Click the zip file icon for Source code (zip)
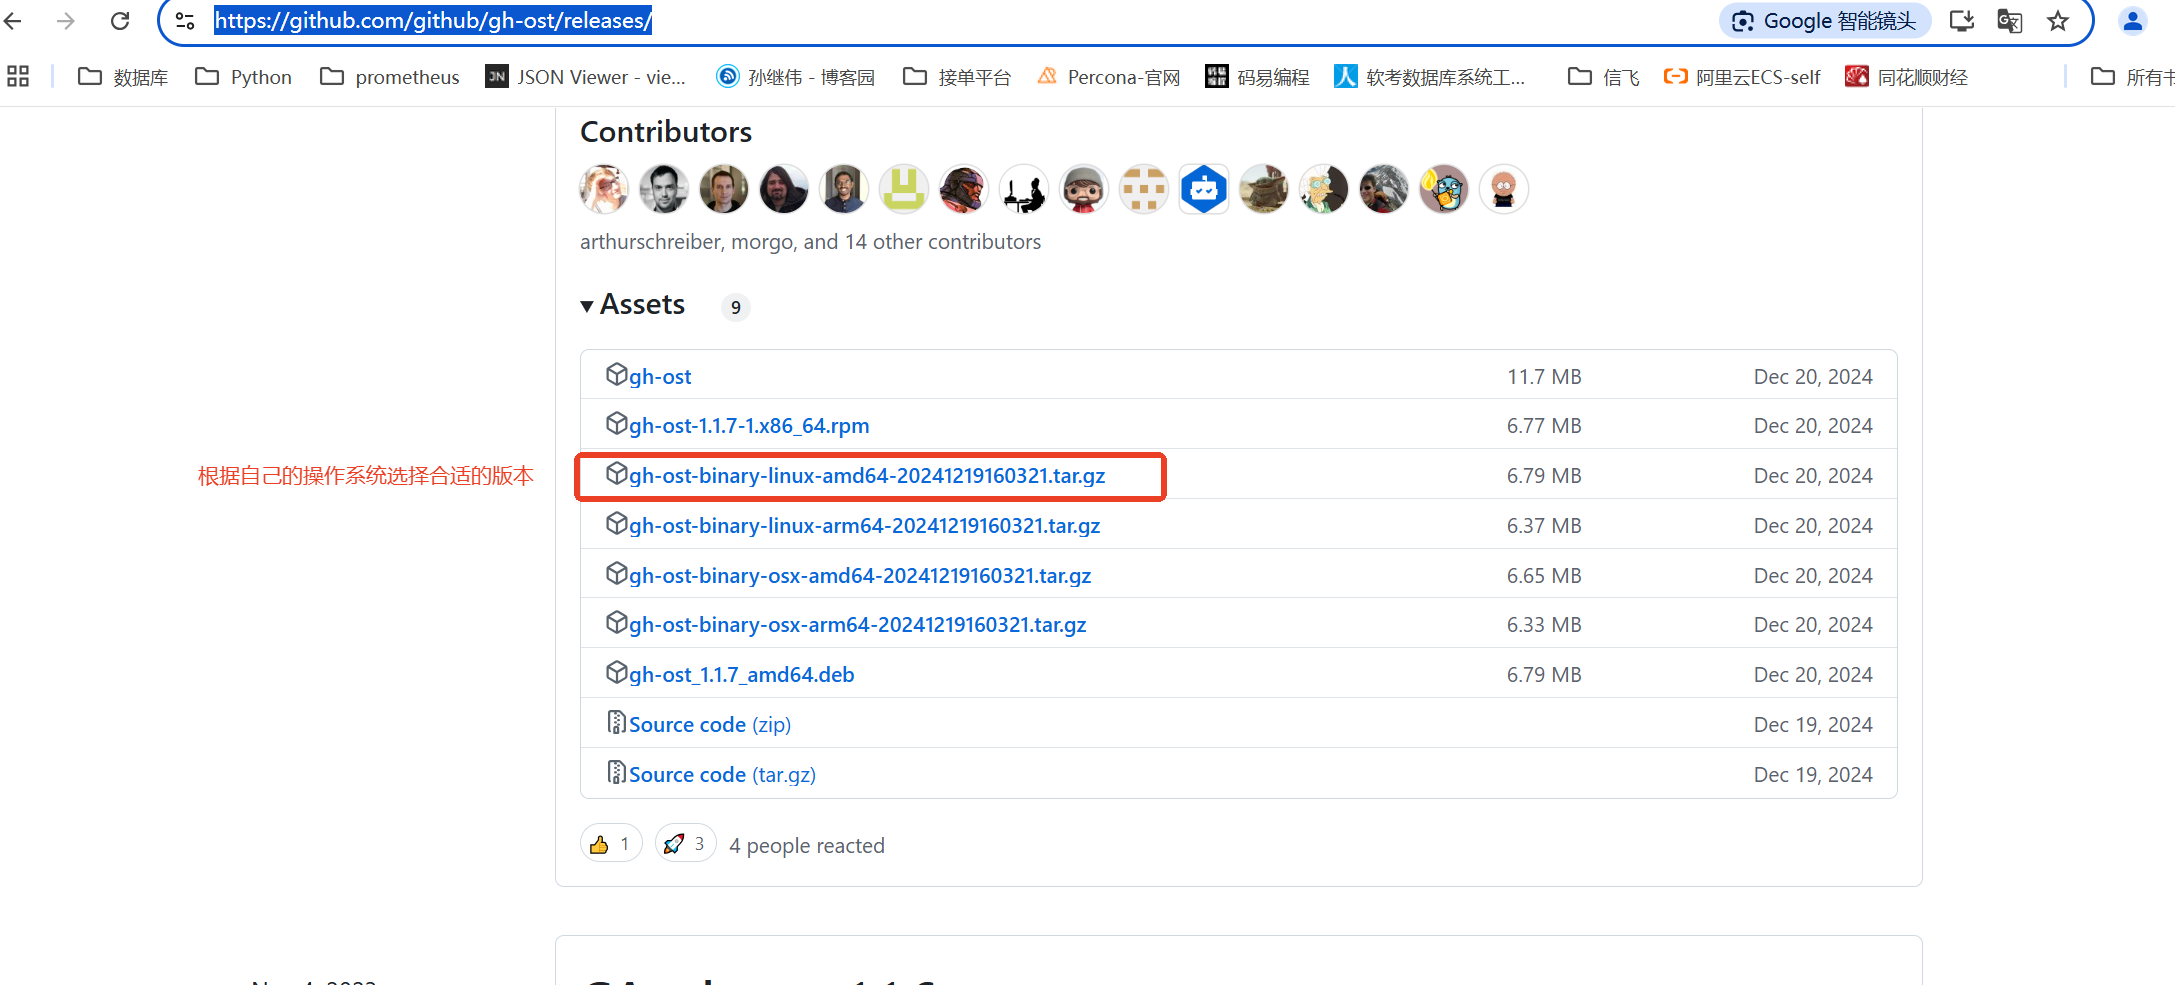The image size is (2175, 985). [x=617, y=722]
